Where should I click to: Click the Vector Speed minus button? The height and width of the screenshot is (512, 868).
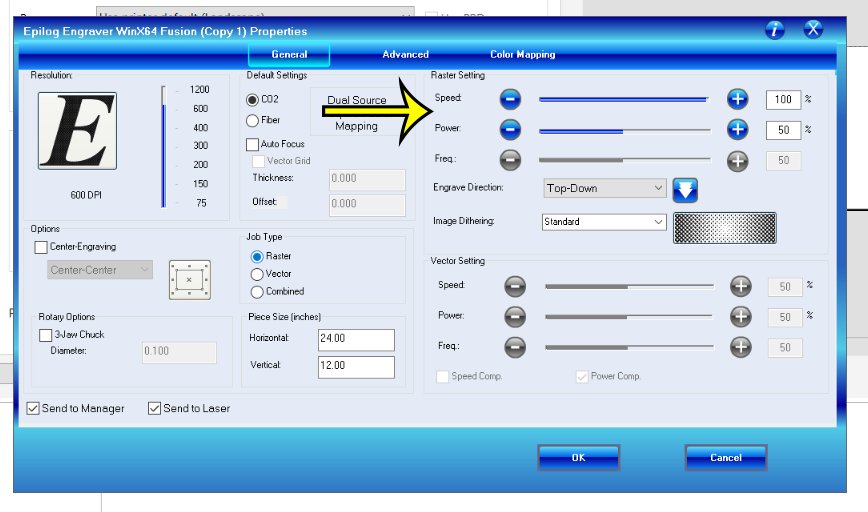tap(515, 286)
